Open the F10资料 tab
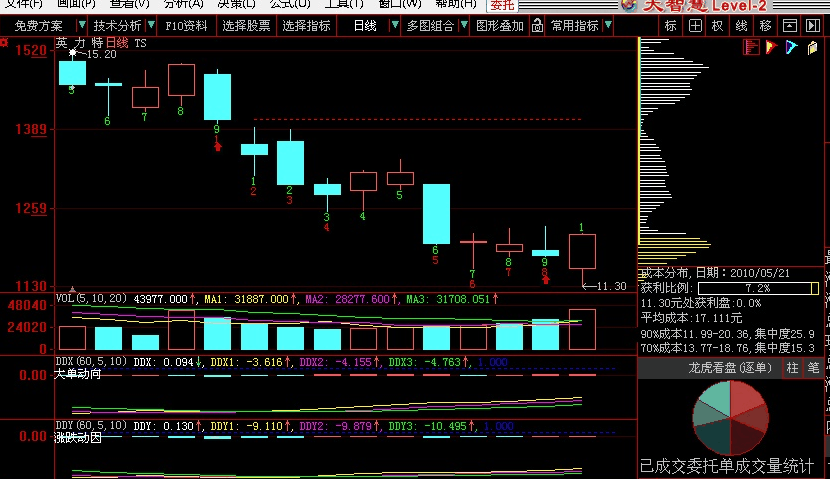This screenshot has height=479, width=830. click(187, 25)
